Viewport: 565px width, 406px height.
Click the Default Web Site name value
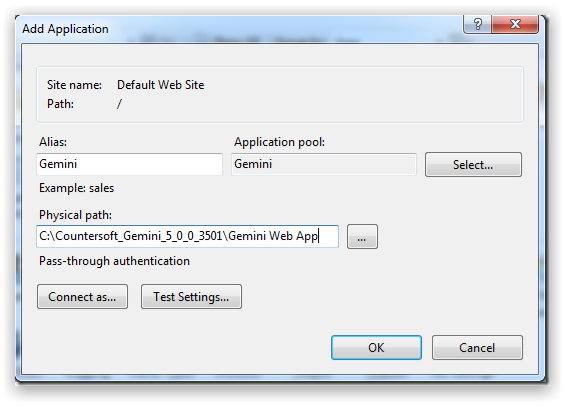tap(161, 85)
